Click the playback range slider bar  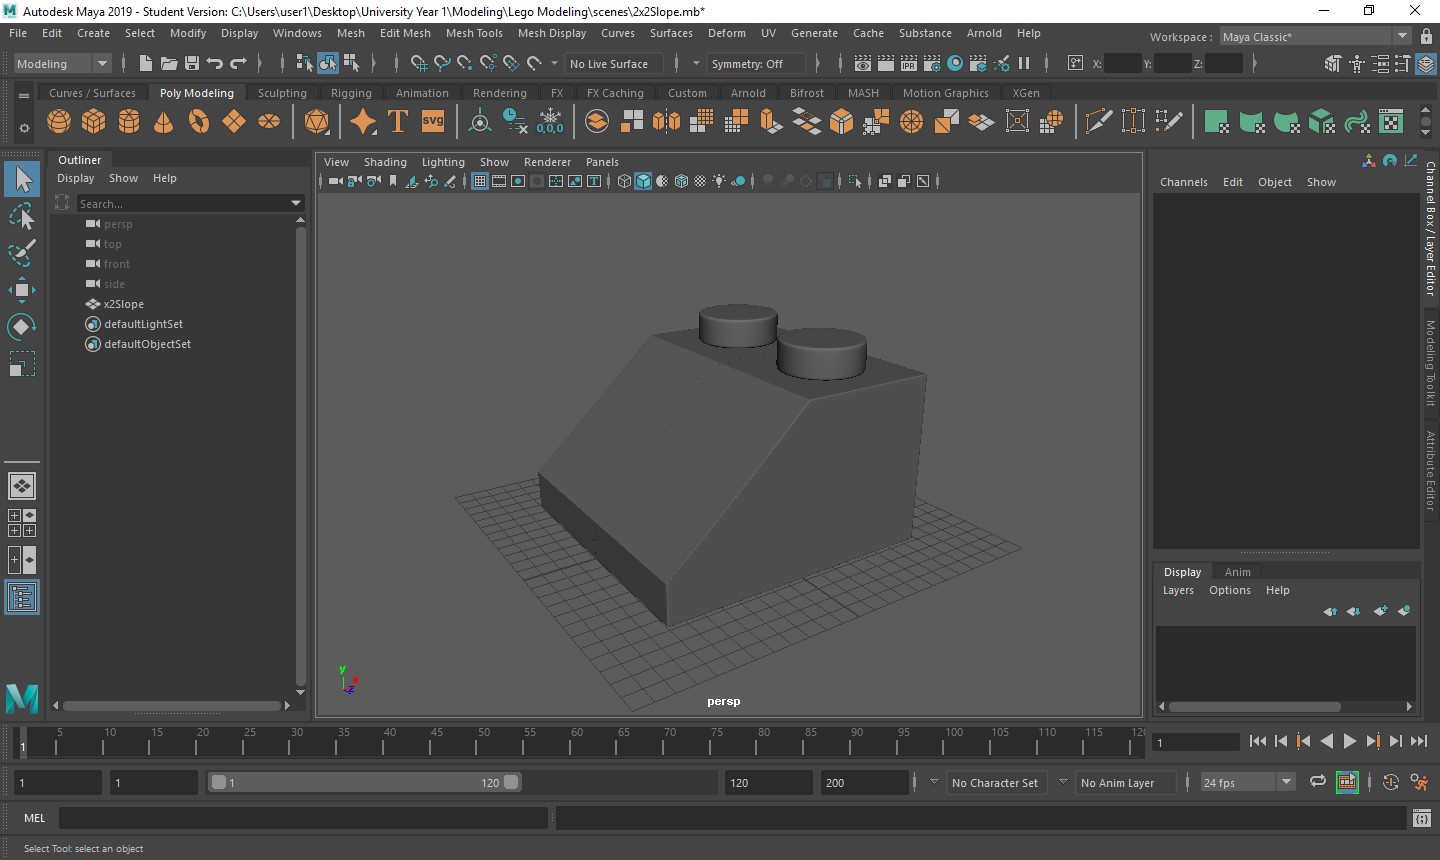[x=365, y=783]
